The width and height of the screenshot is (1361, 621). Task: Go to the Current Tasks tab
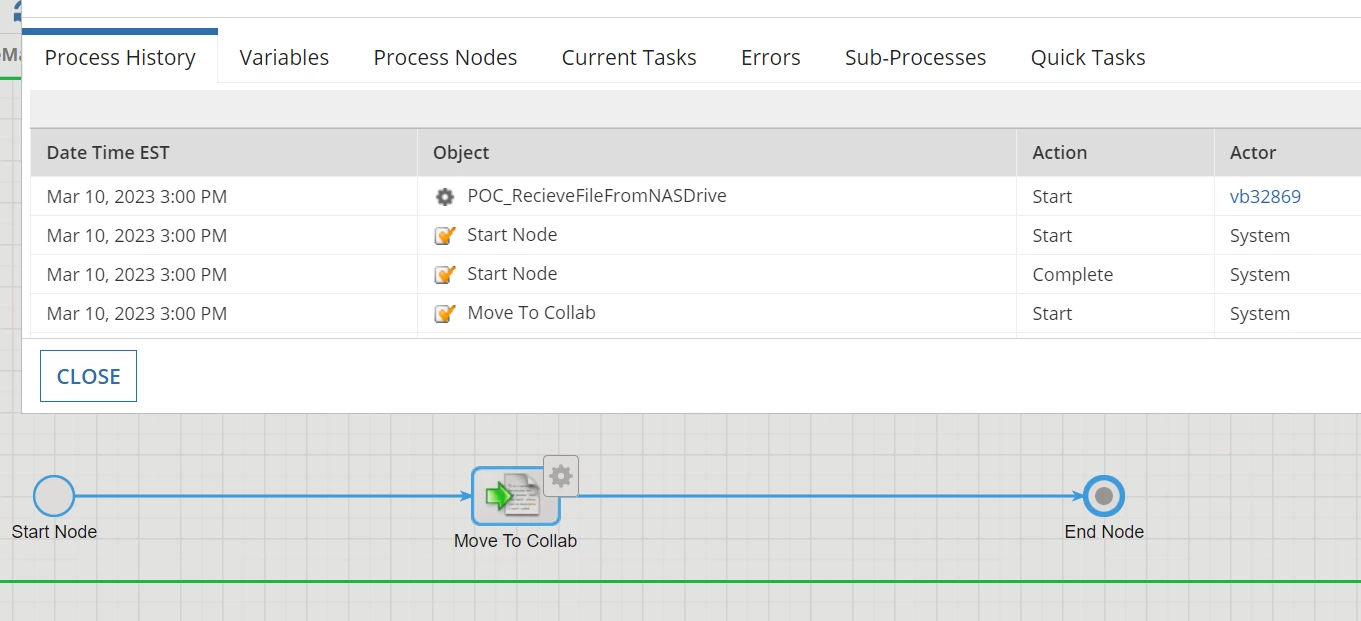[629, 58]
